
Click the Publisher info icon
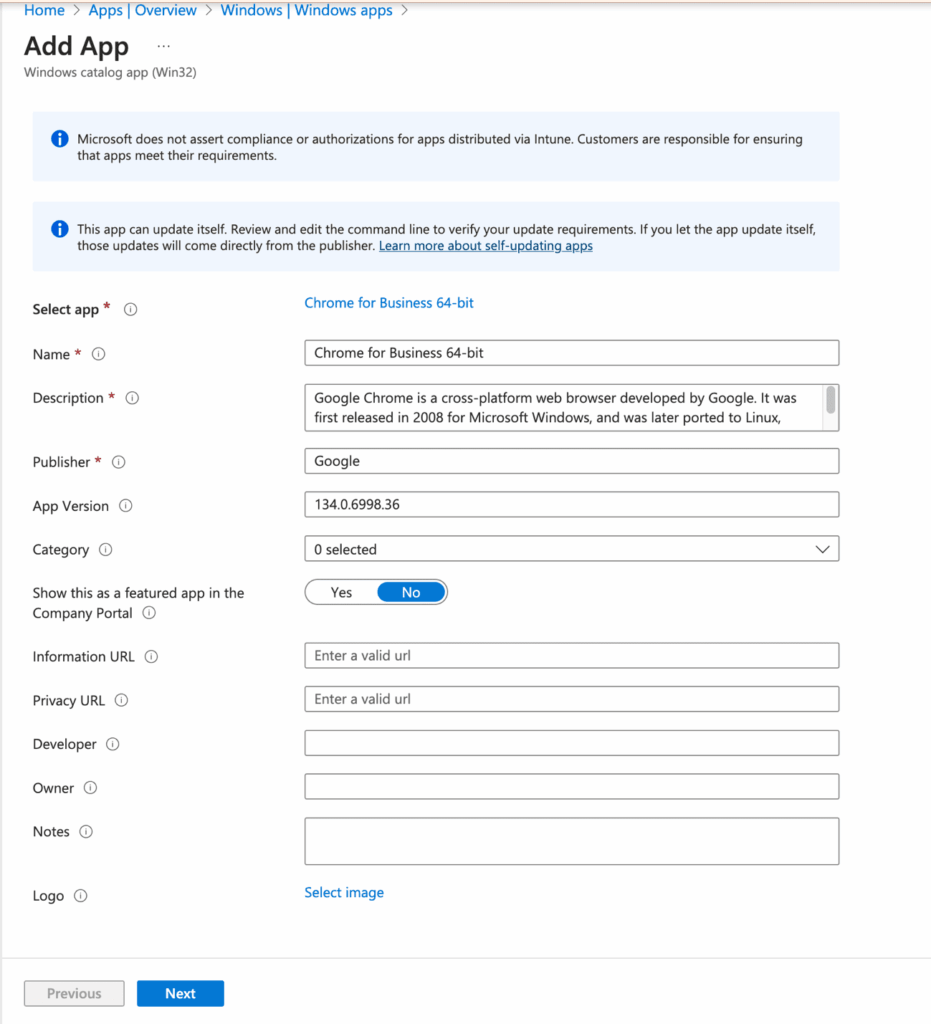(x=119, y=462)
